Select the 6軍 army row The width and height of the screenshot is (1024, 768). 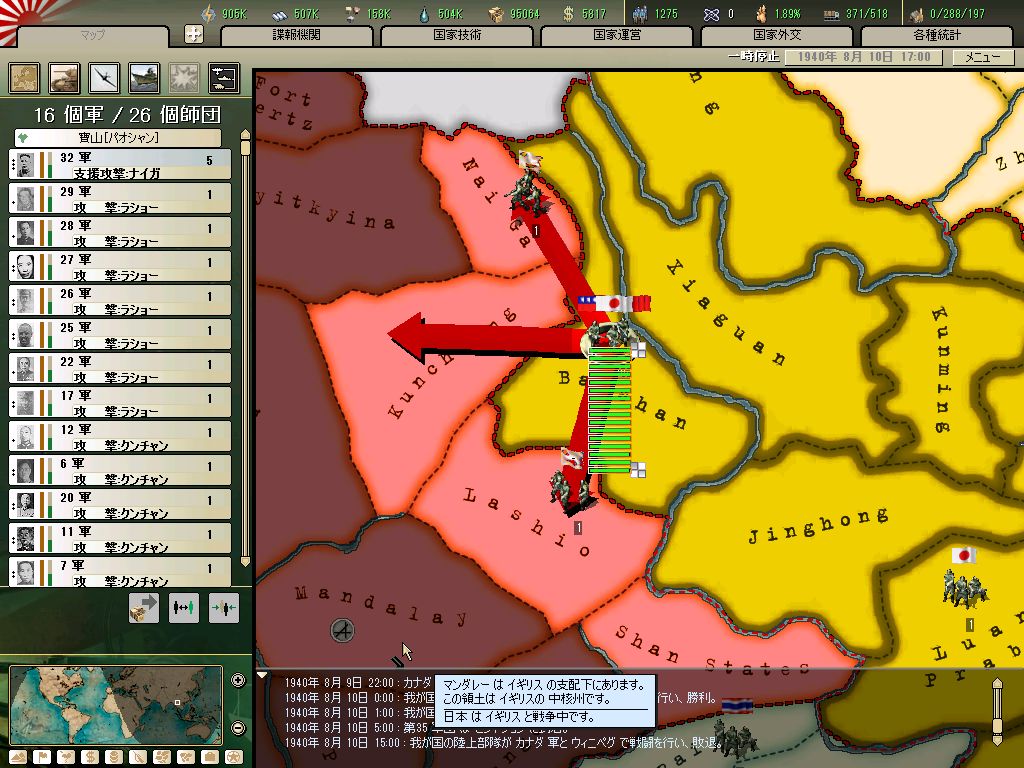coord(120,470)
